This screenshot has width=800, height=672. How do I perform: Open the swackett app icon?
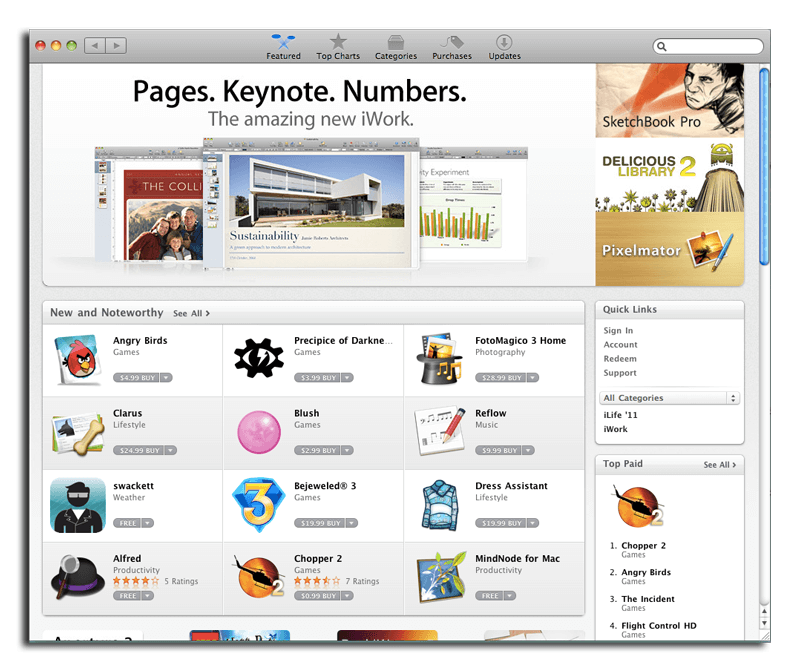(x=78, y=505)
